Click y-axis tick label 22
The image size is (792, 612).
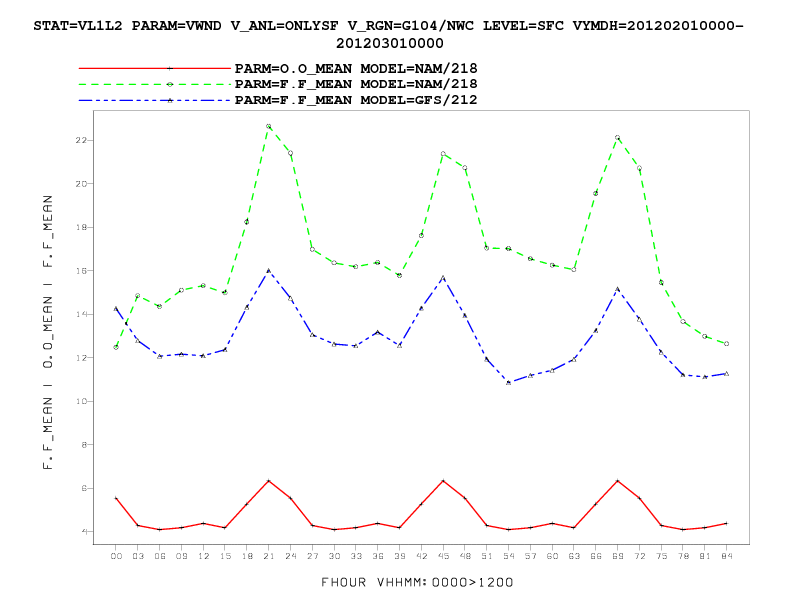click(81, 140)
